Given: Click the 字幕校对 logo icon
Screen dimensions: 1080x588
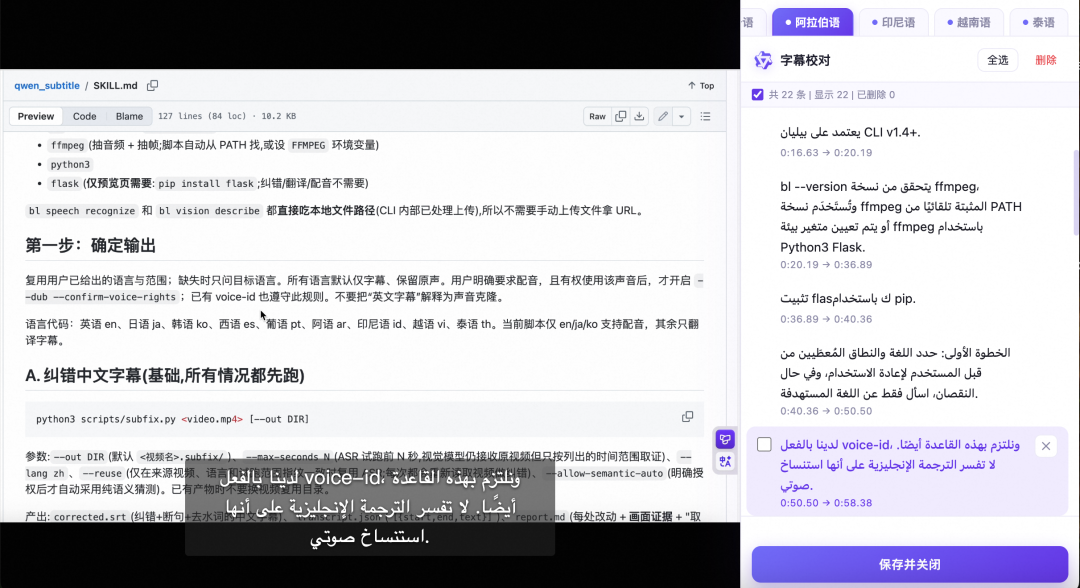Looking at the screenshot, I should click(763, 61).
